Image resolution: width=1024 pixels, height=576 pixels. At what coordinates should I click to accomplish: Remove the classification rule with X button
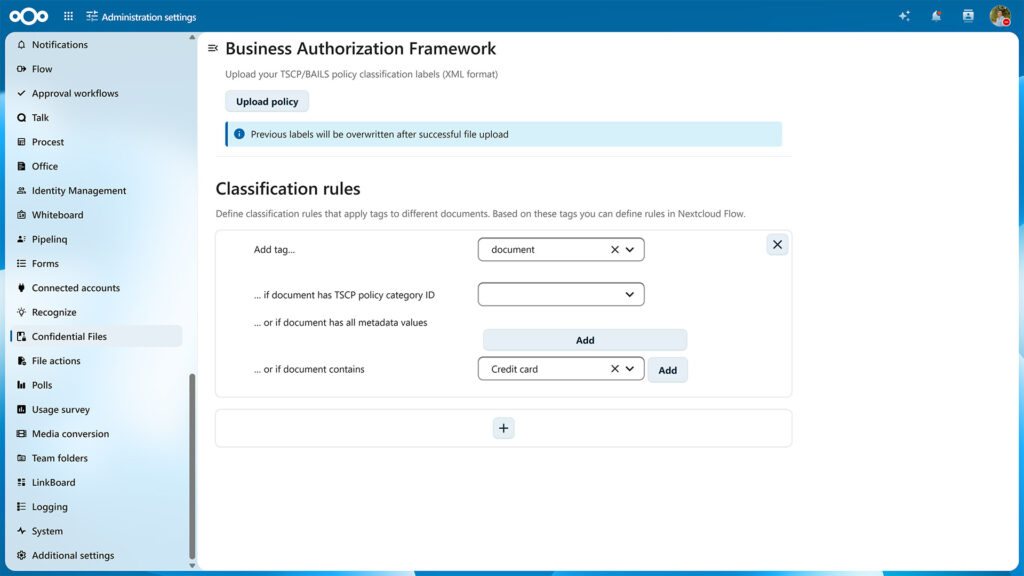coord(777,245)
